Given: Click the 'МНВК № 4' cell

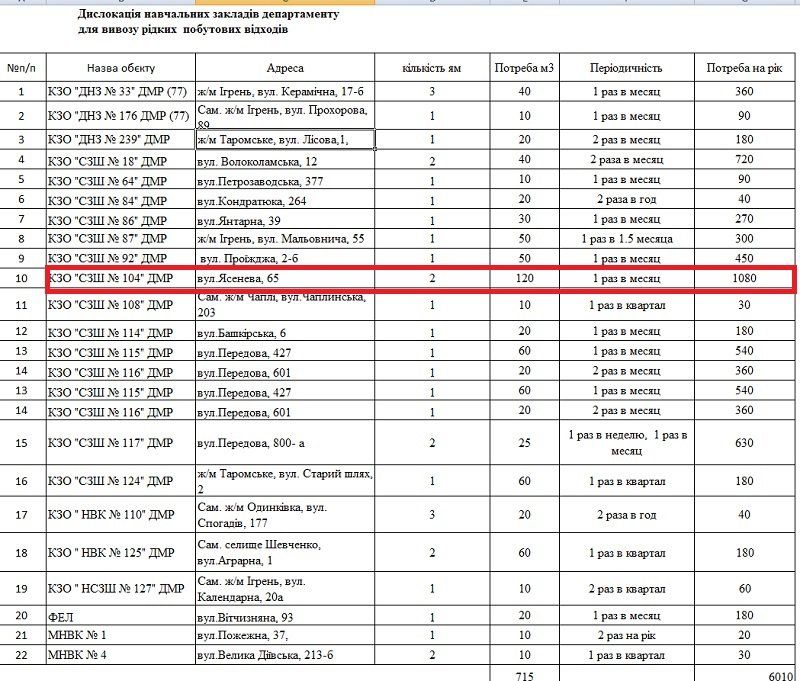Looking at the screenshot, I should coord(120,654).
